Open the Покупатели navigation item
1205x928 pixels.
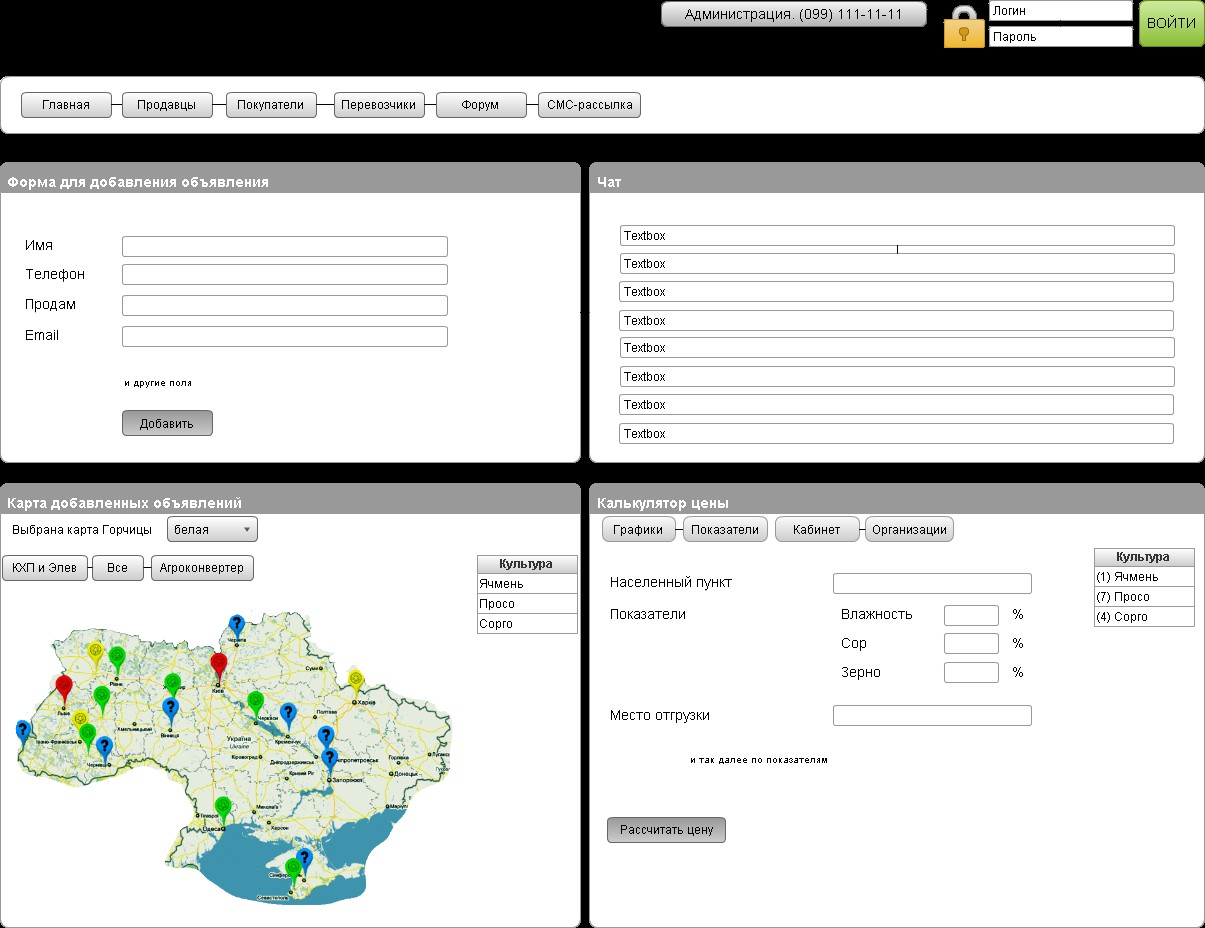(271, 105)
